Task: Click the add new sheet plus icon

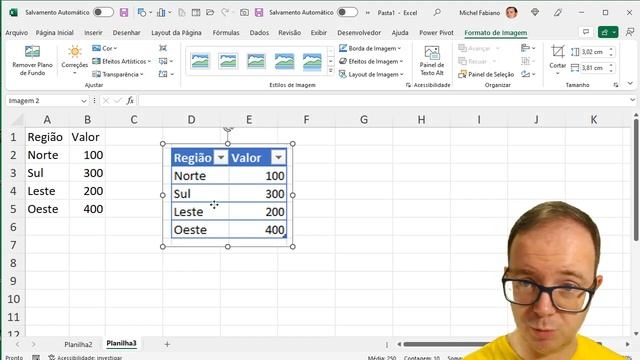Action: [x=167, y=344]
